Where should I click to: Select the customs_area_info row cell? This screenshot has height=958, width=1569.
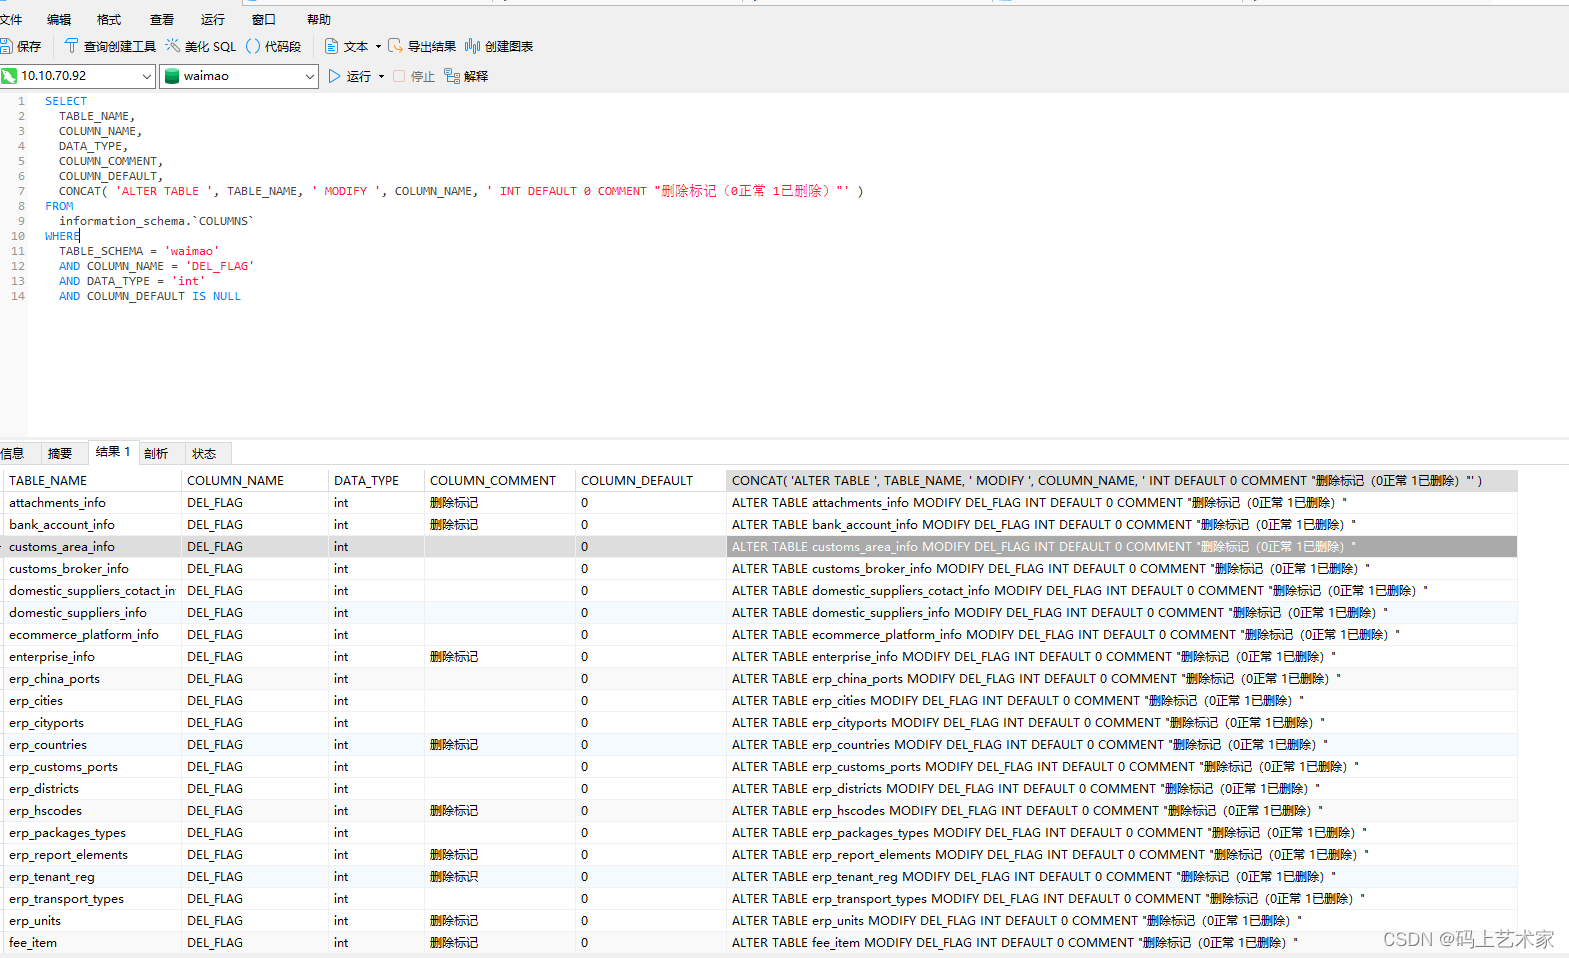pyautogui.click(x=92, y=546)
